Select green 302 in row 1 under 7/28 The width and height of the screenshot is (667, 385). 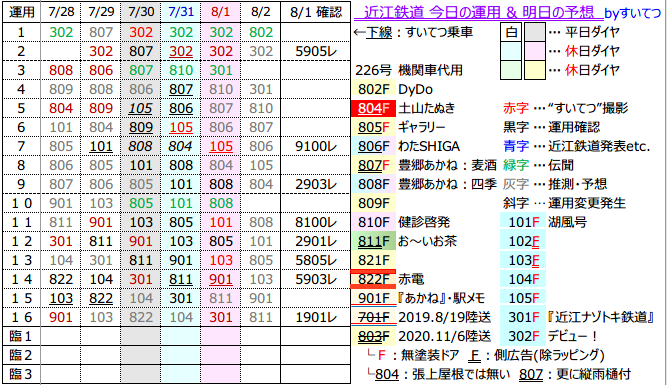[x=61, y=32]
